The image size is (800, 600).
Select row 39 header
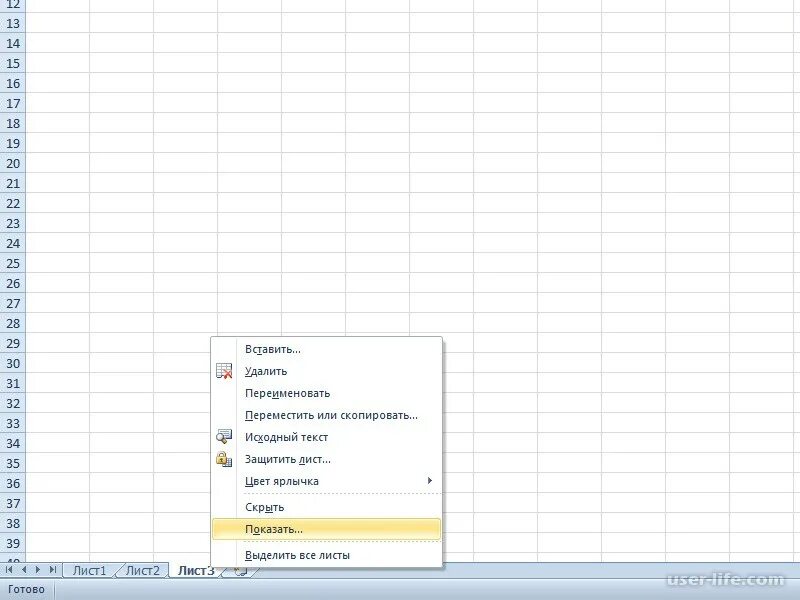[x=13, y=544]
